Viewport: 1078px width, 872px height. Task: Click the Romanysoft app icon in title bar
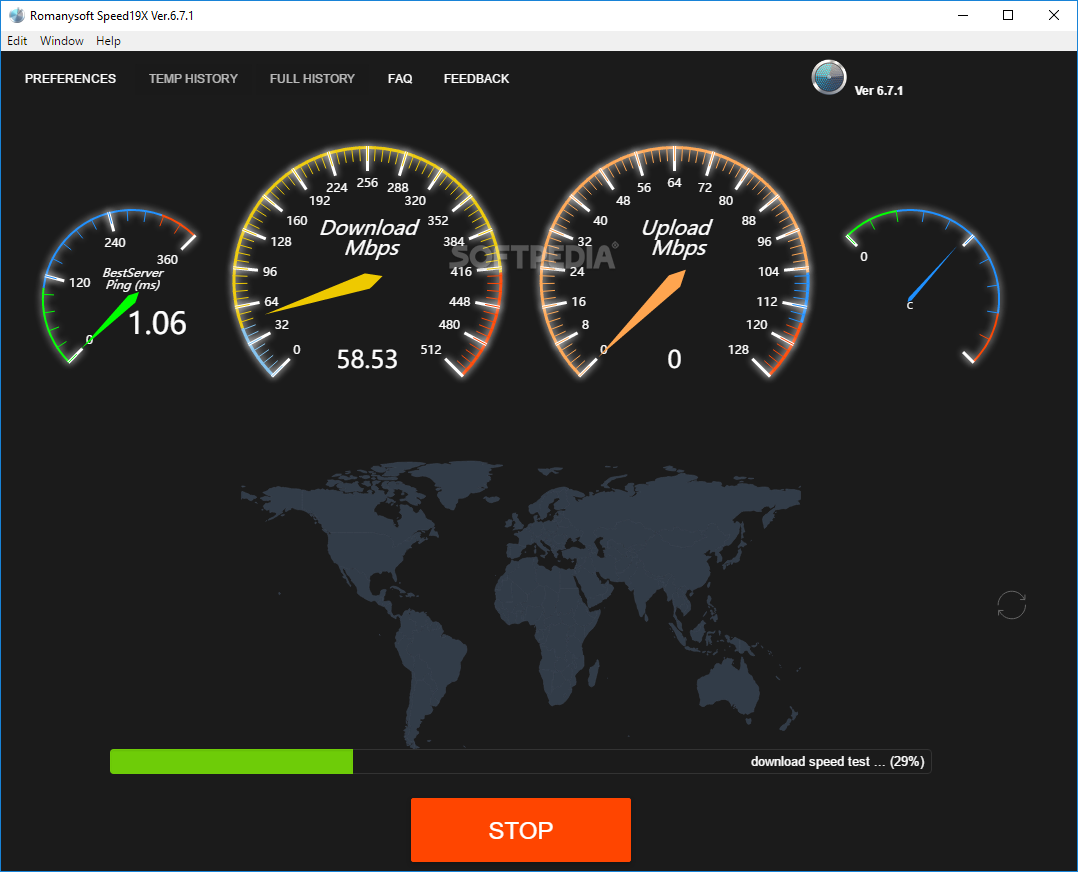tap(16, 15)
